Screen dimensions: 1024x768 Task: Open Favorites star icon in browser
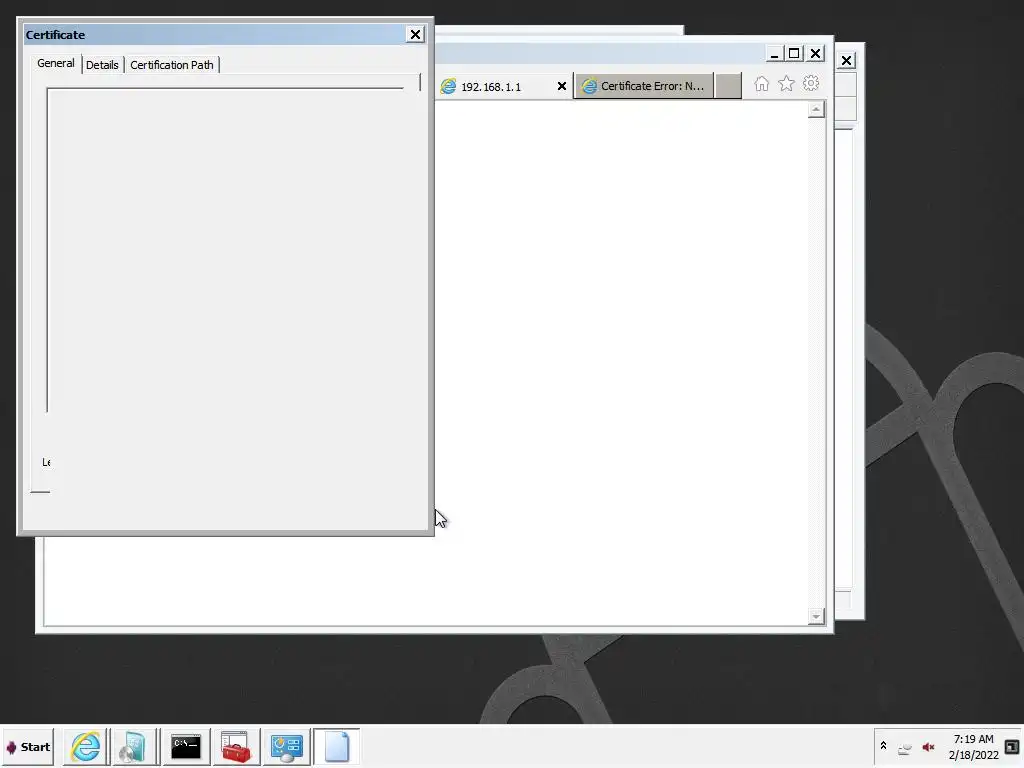[x=786, y=84]
